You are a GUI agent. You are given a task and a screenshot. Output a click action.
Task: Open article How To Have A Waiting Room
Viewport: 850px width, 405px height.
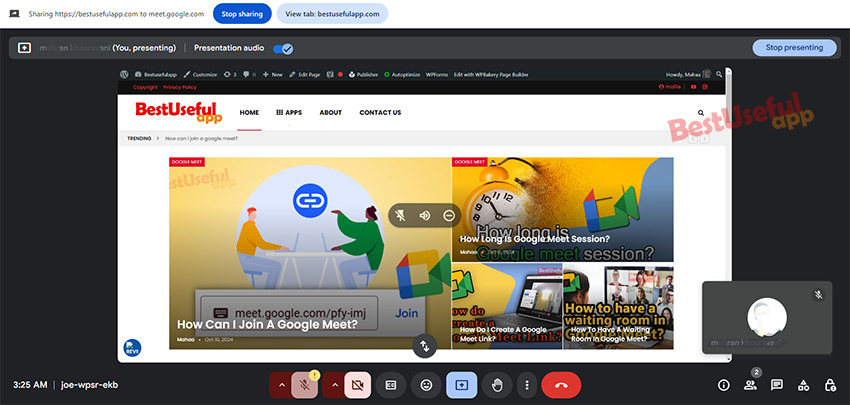point(610,333)
